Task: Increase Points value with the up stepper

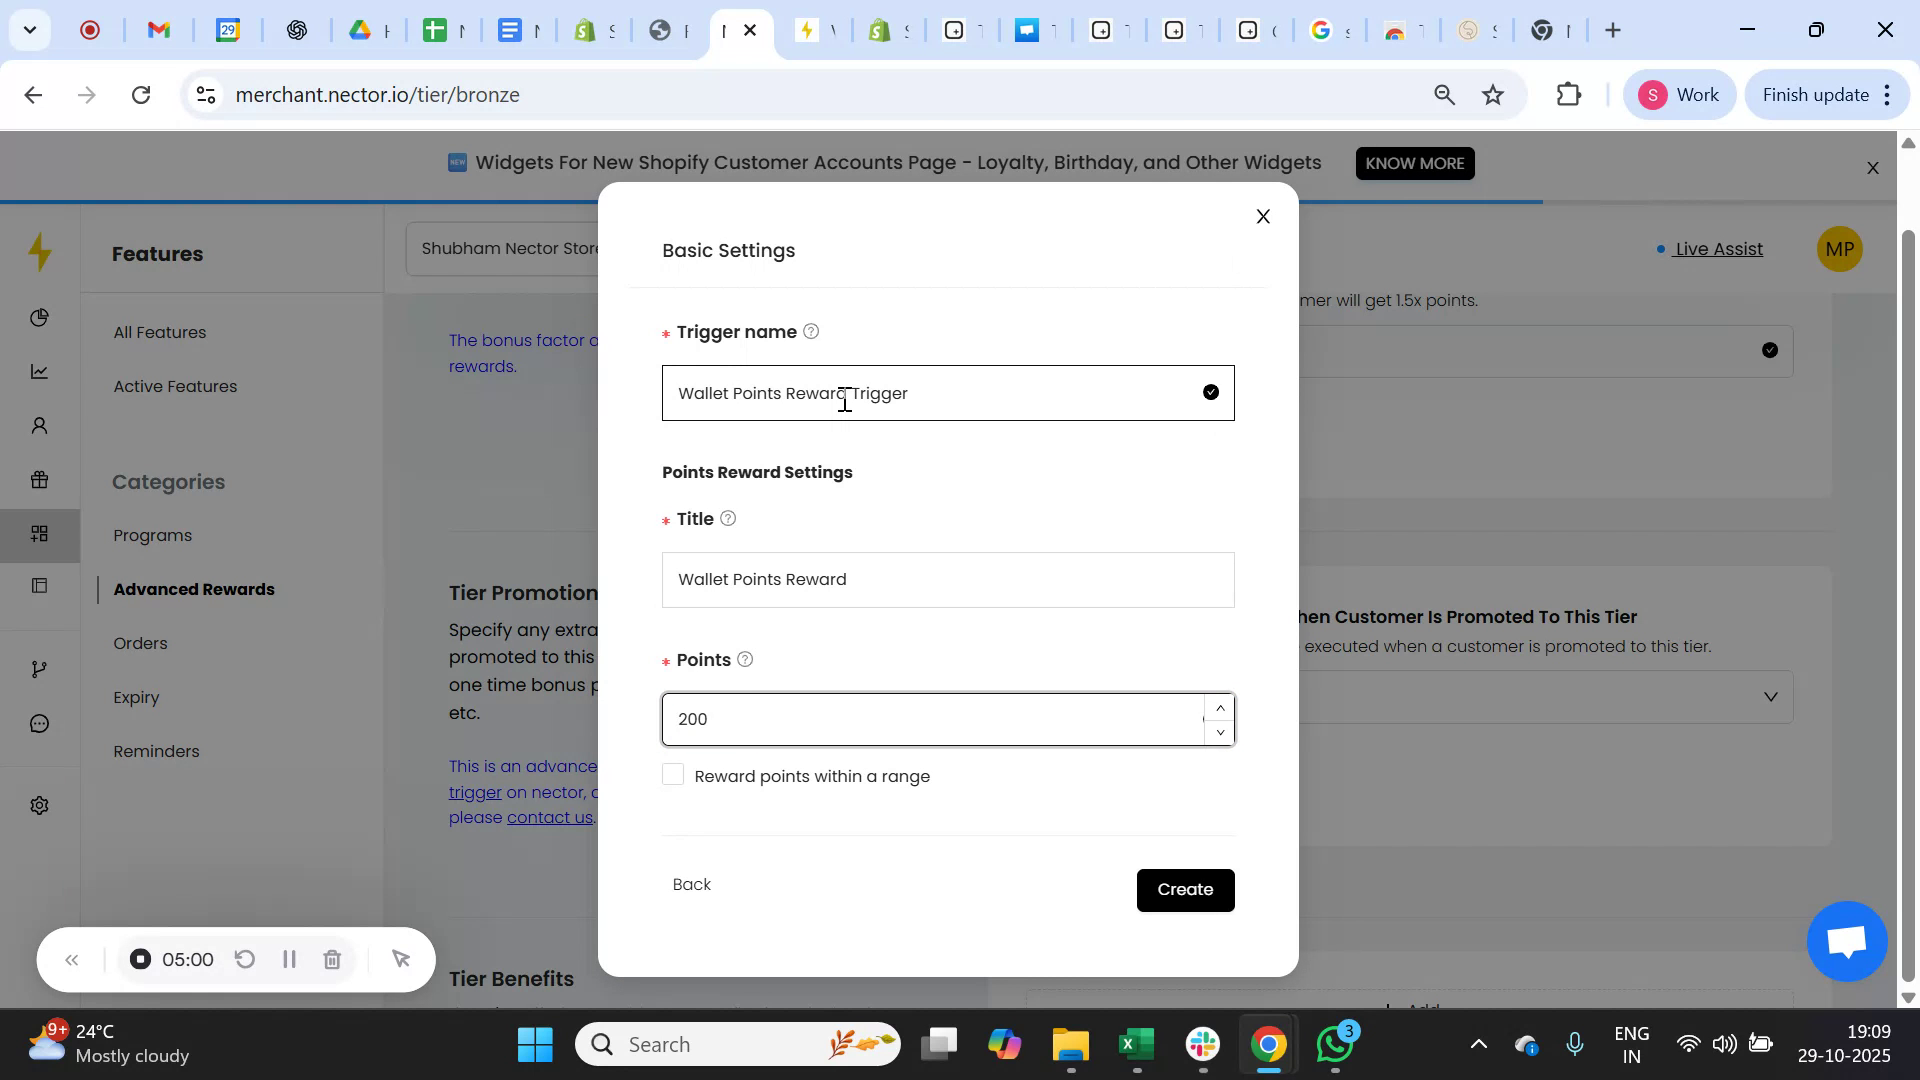Action: [x=1220, y=707]
